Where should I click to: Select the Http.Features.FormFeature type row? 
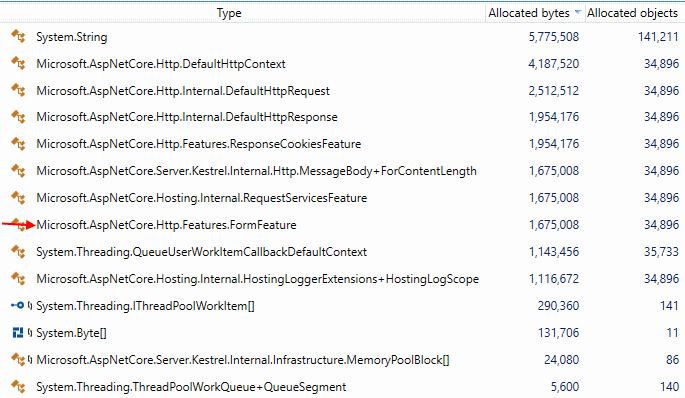[342, 225]
